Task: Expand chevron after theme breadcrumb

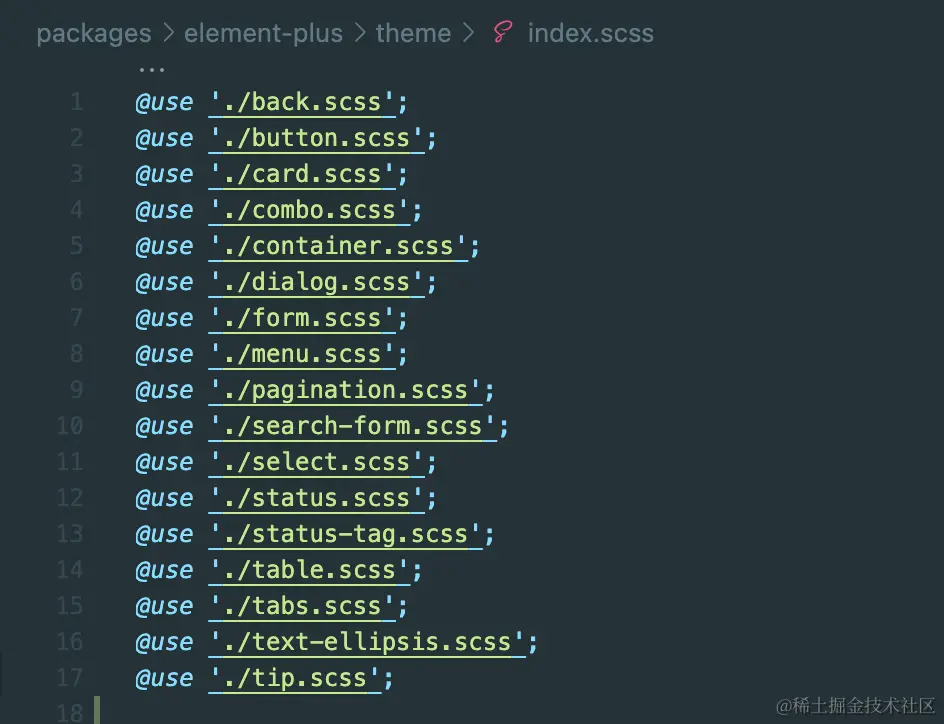Action: [468, 33]
